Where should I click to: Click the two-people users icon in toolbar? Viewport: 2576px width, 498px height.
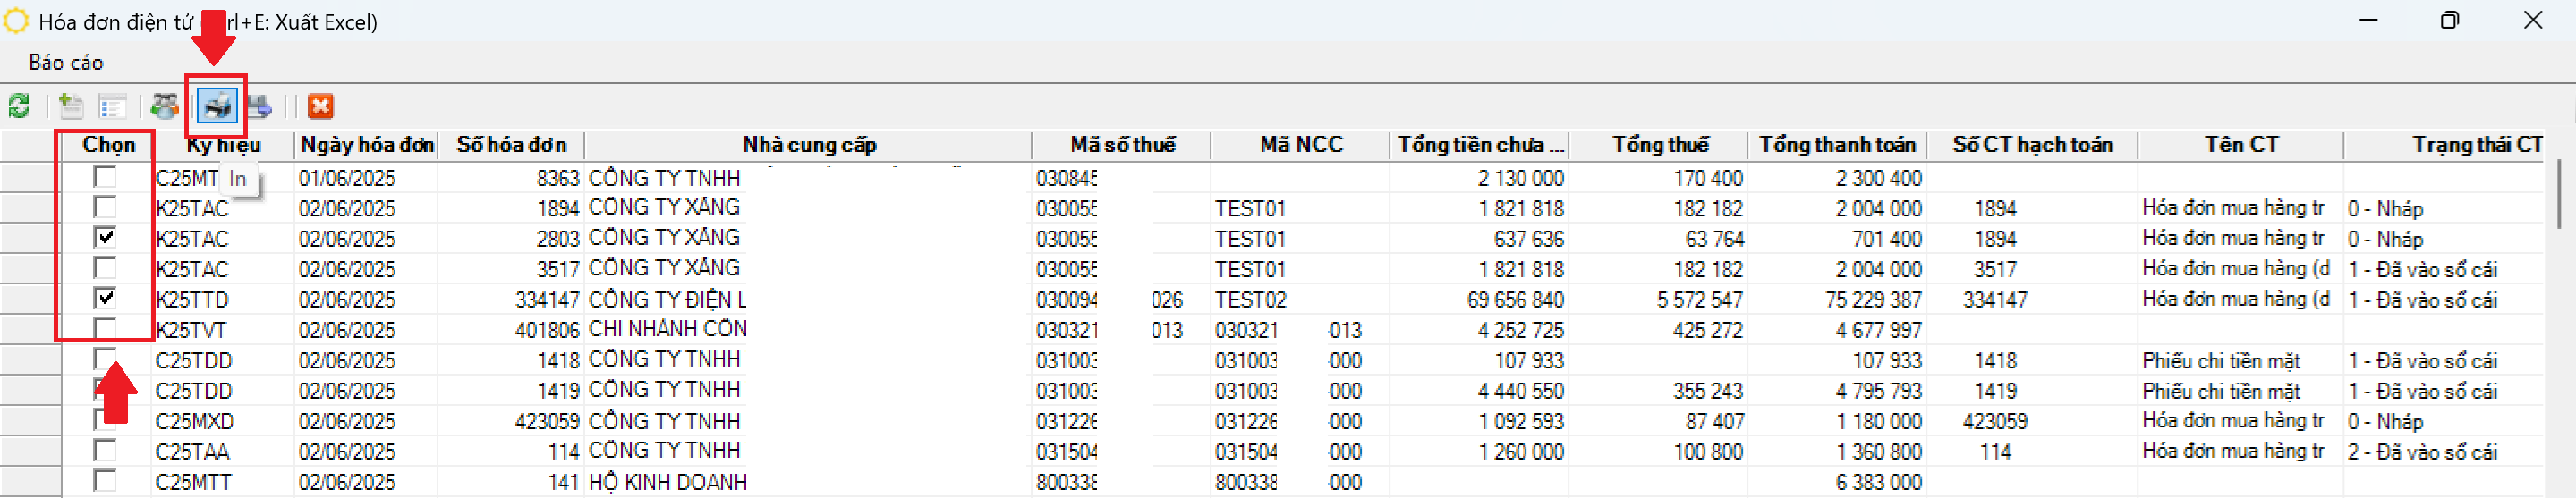(x=165, y=106)
